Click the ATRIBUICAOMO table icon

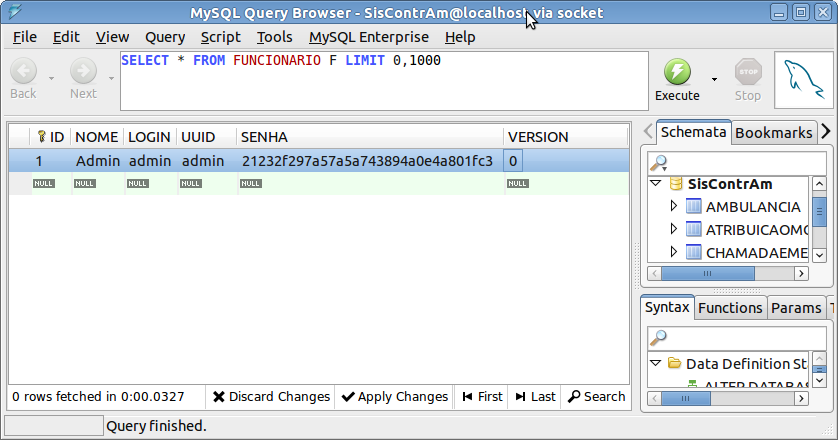pyautogui.click(x=693, y=229)
